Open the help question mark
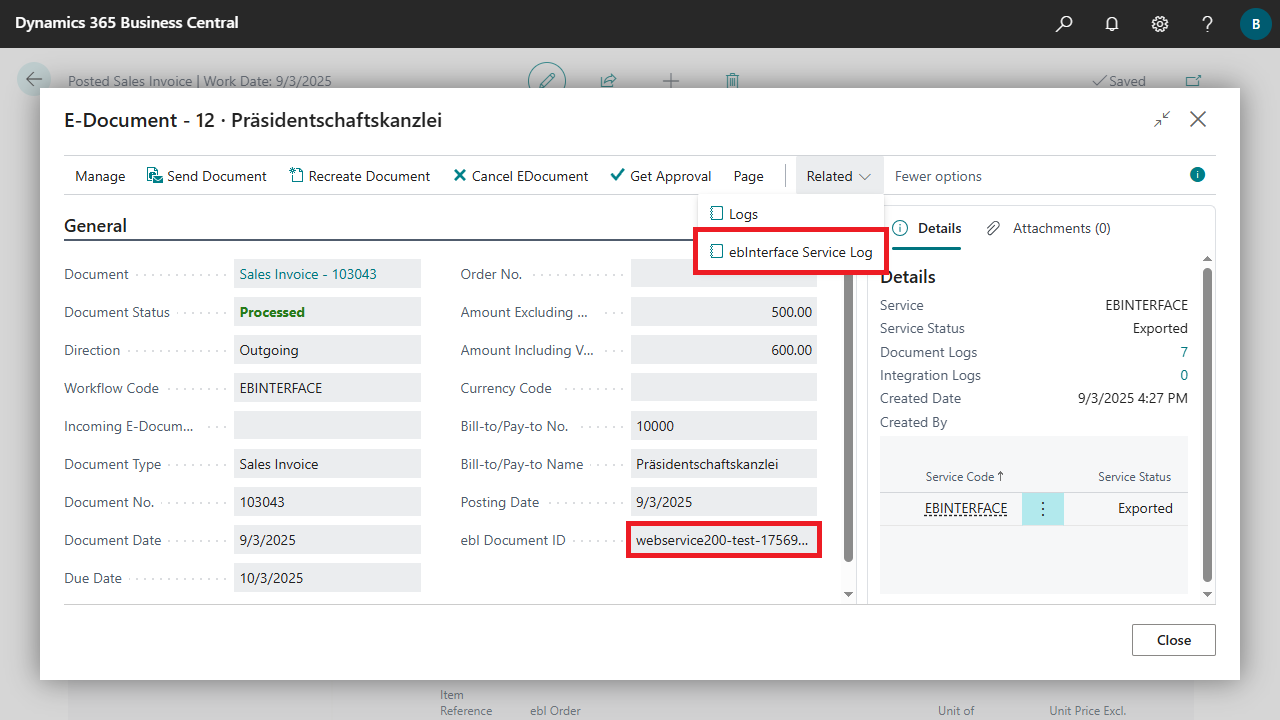1280x720 pixels. [x=1208, y=23]
